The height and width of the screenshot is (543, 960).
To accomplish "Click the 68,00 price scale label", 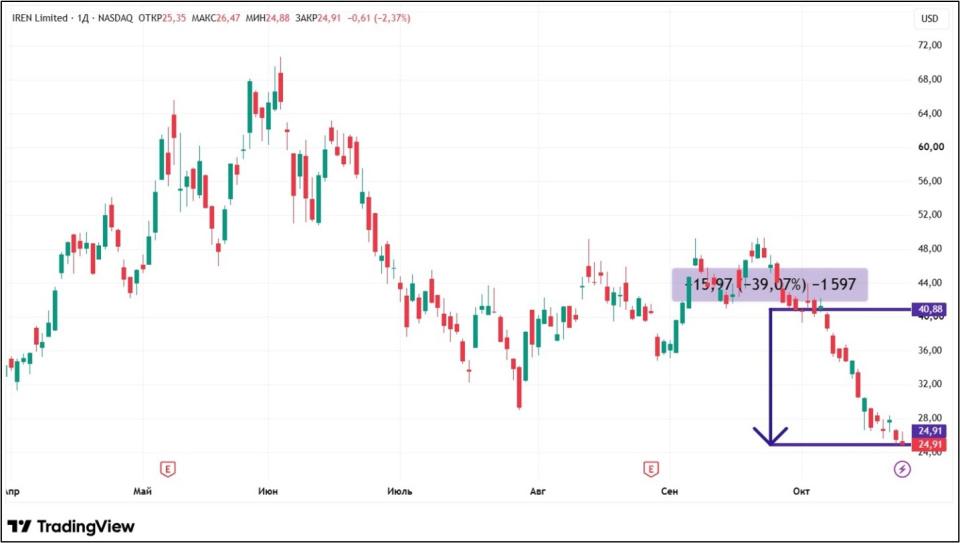I will click(x=929, y=80).
